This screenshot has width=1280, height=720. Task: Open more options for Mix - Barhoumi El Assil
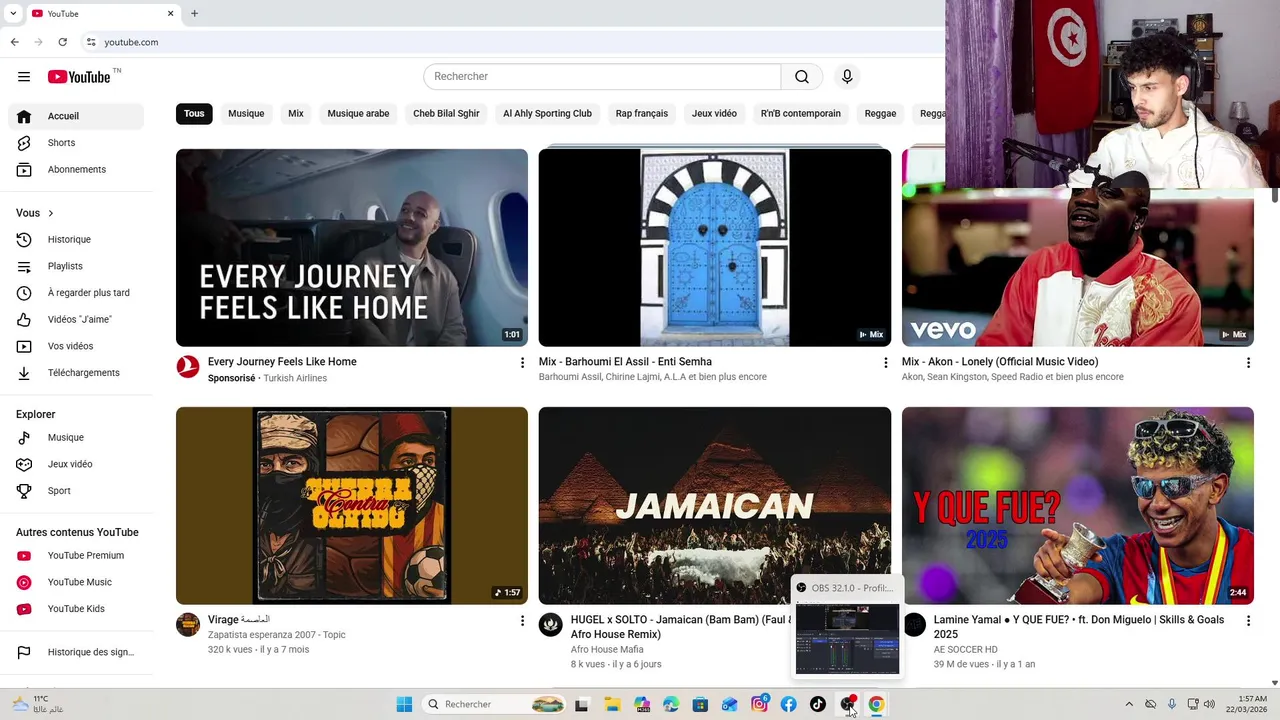[x=885, y=363]
